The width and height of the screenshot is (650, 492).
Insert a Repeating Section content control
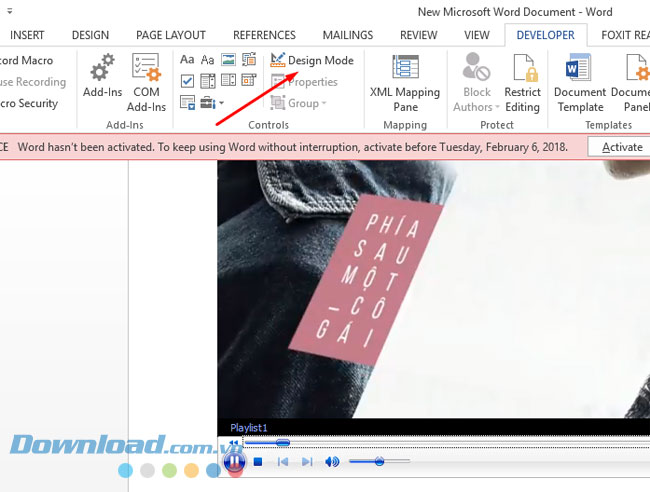click(187, 102)
